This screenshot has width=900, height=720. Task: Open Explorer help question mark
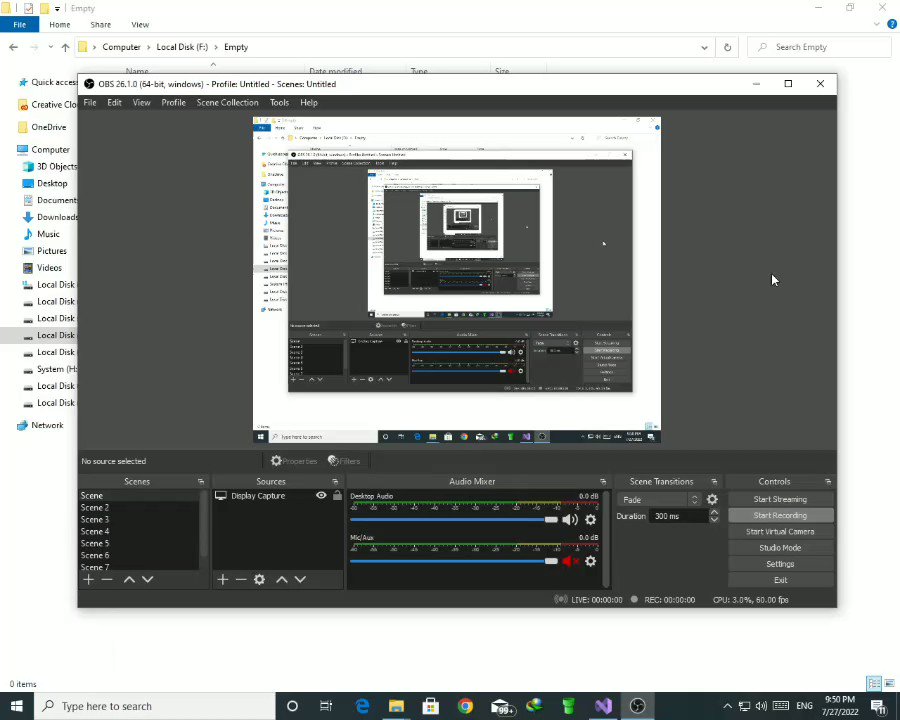pos(891,24)
